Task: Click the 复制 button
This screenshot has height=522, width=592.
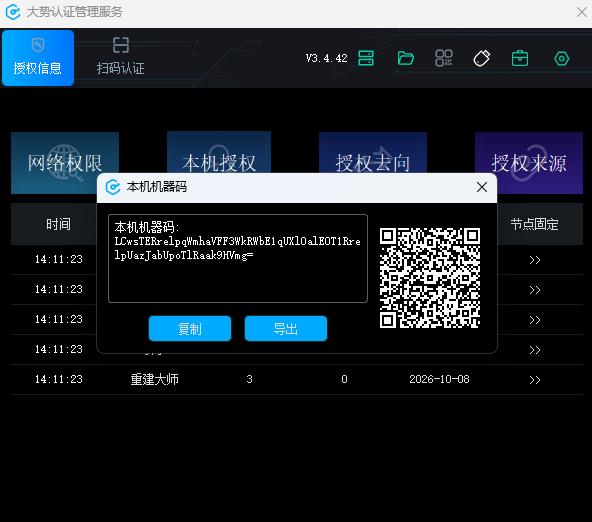Action: click(x=190, y=328)
